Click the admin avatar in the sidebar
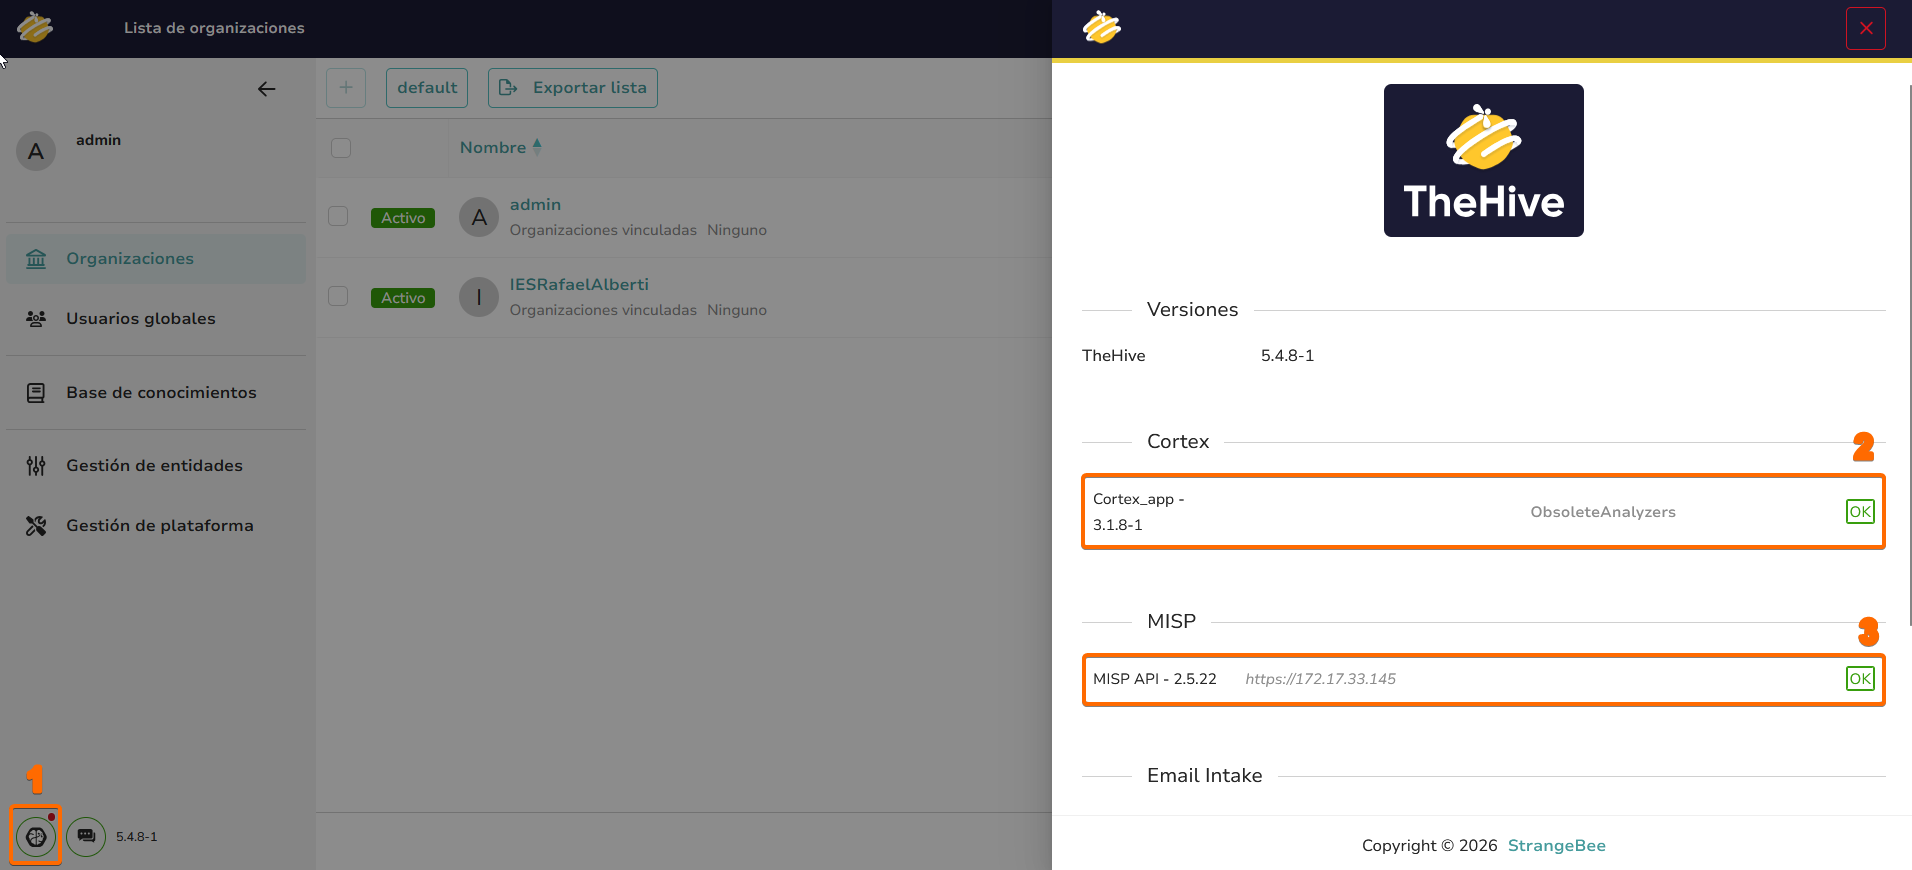 pos(36,151)
